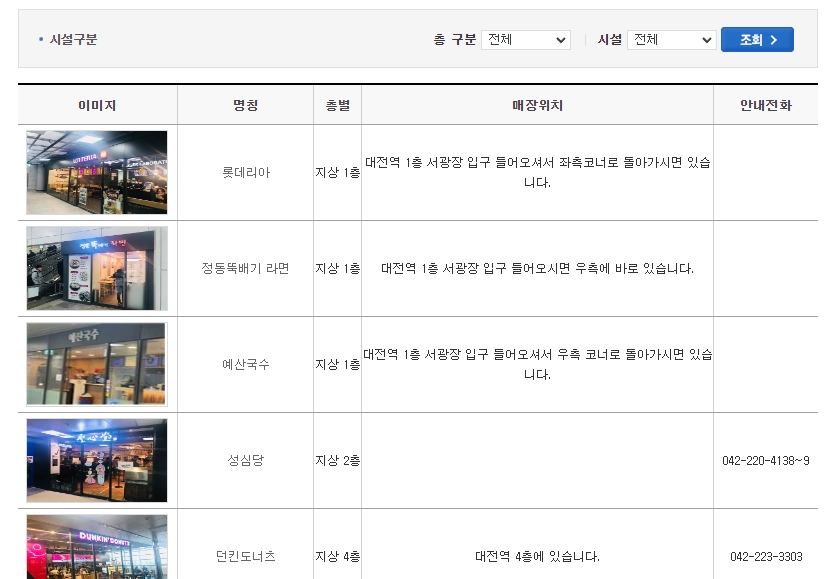Click phone number 042-220-4138~9 for 성심당
This screenshot has height=579, width=840.
coord(765,460)
